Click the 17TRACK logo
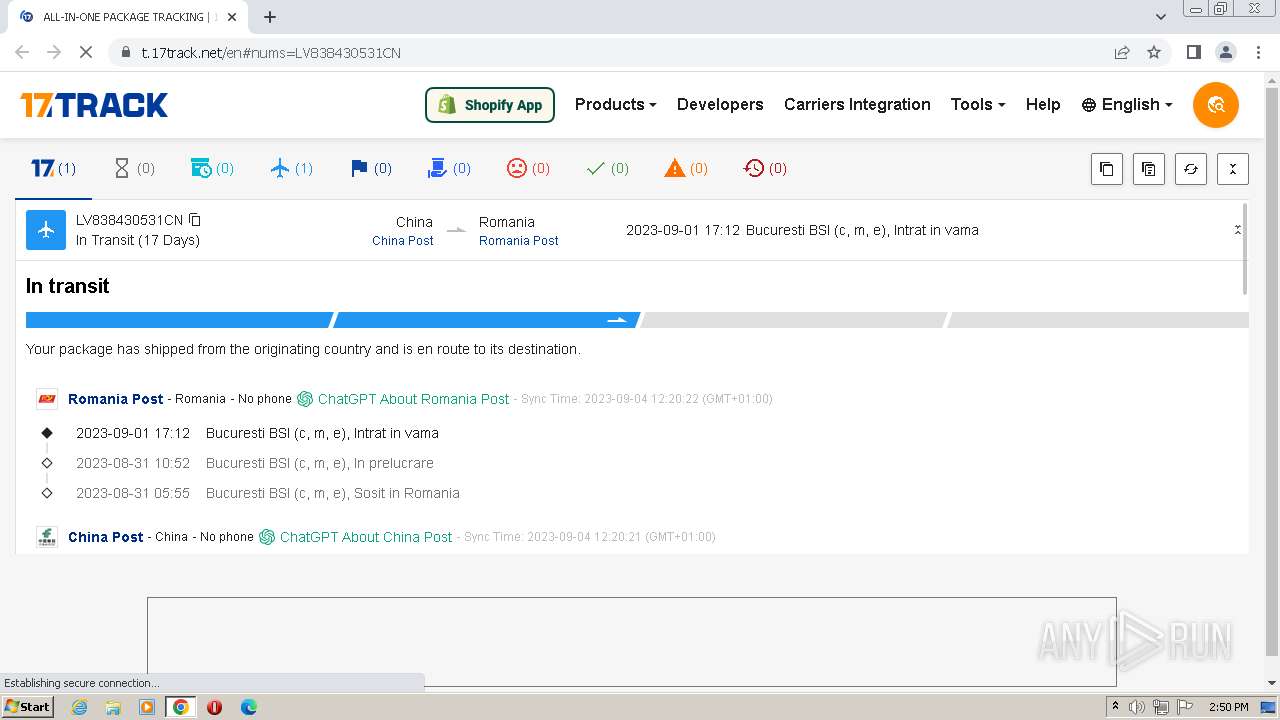 click(94, 105)
